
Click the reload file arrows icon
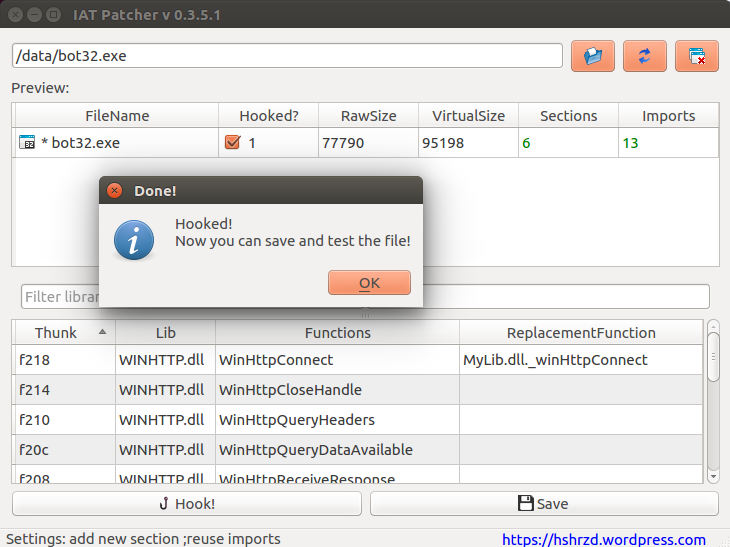[x=645, y=56]
